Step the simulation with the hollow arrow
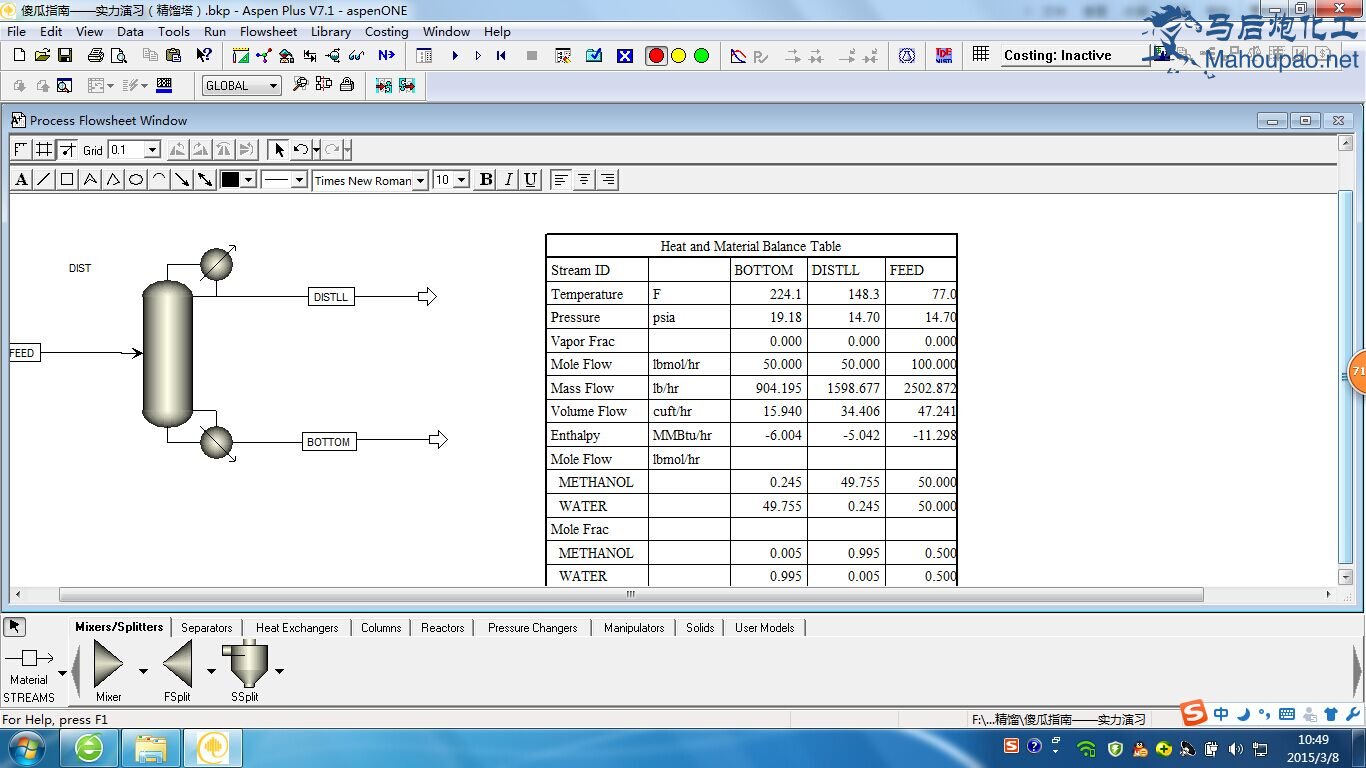Screen dimensions: 1366x768 [x=478, y=55]
